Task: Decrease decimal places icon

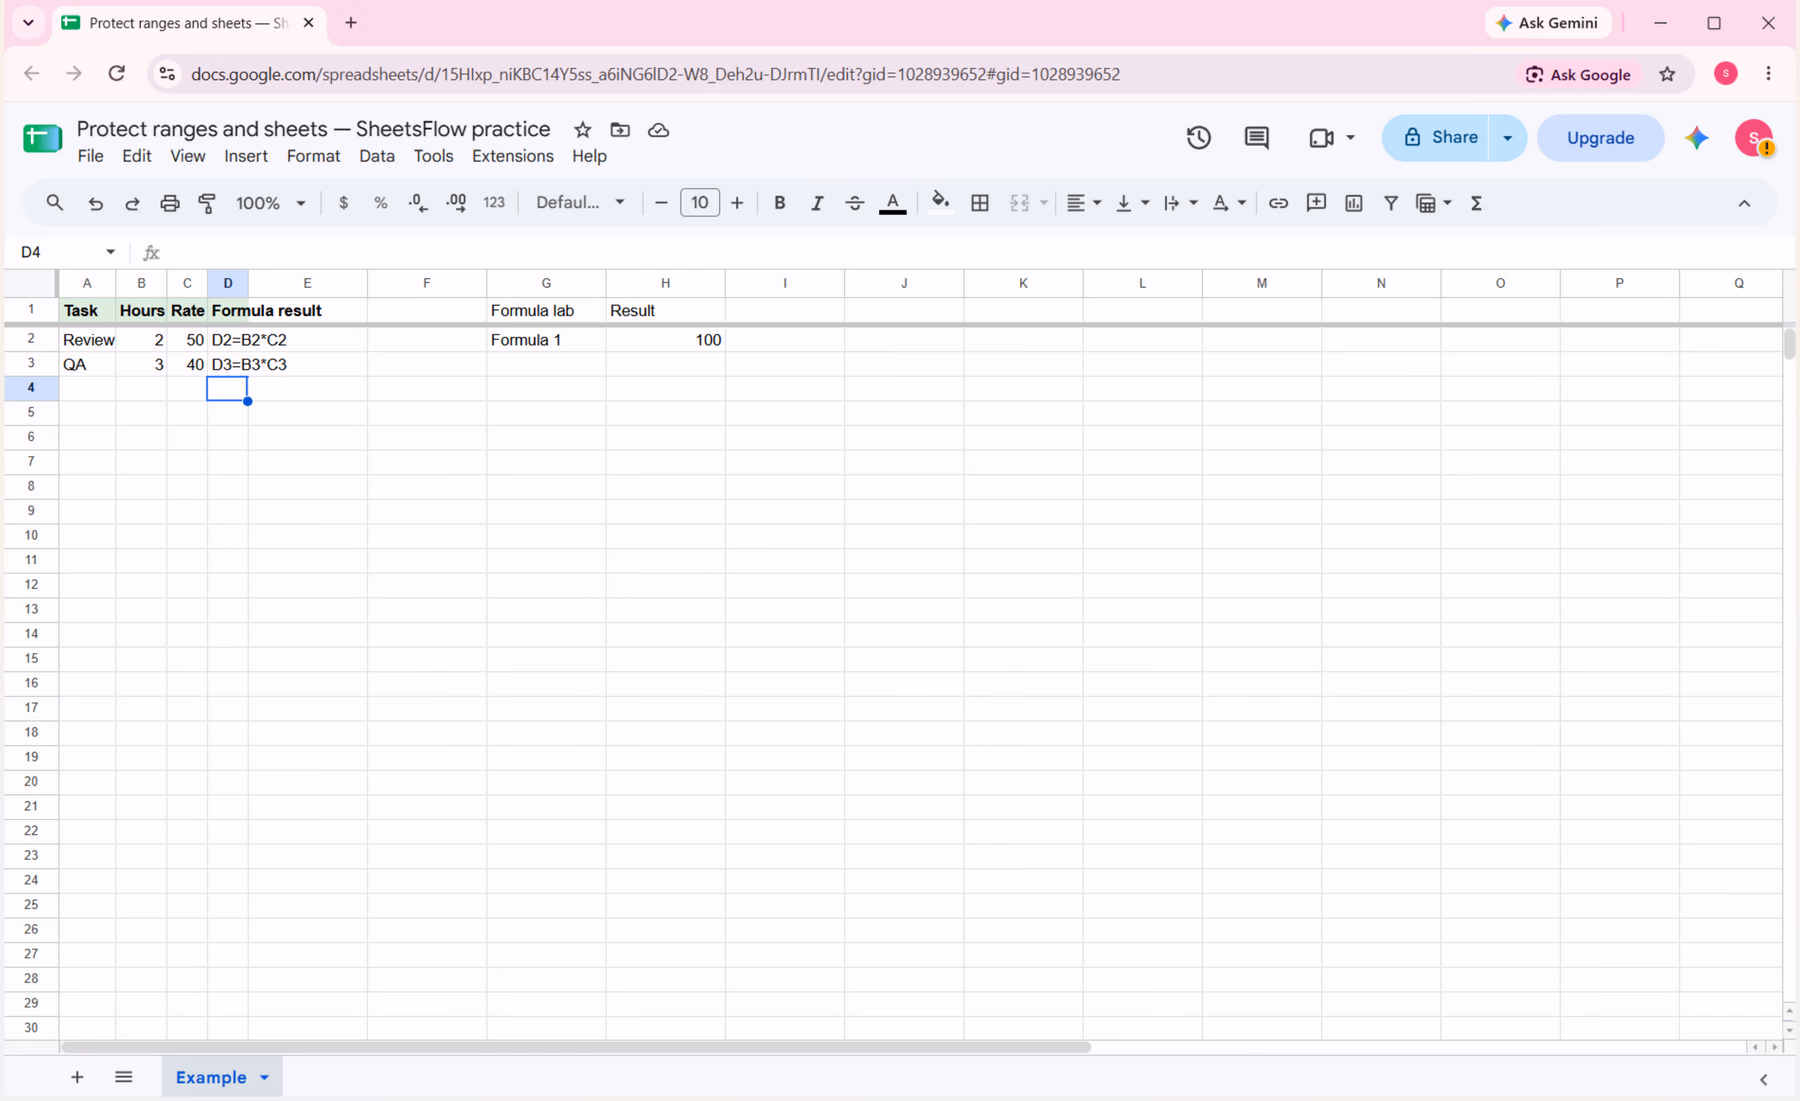Action: 418,203
